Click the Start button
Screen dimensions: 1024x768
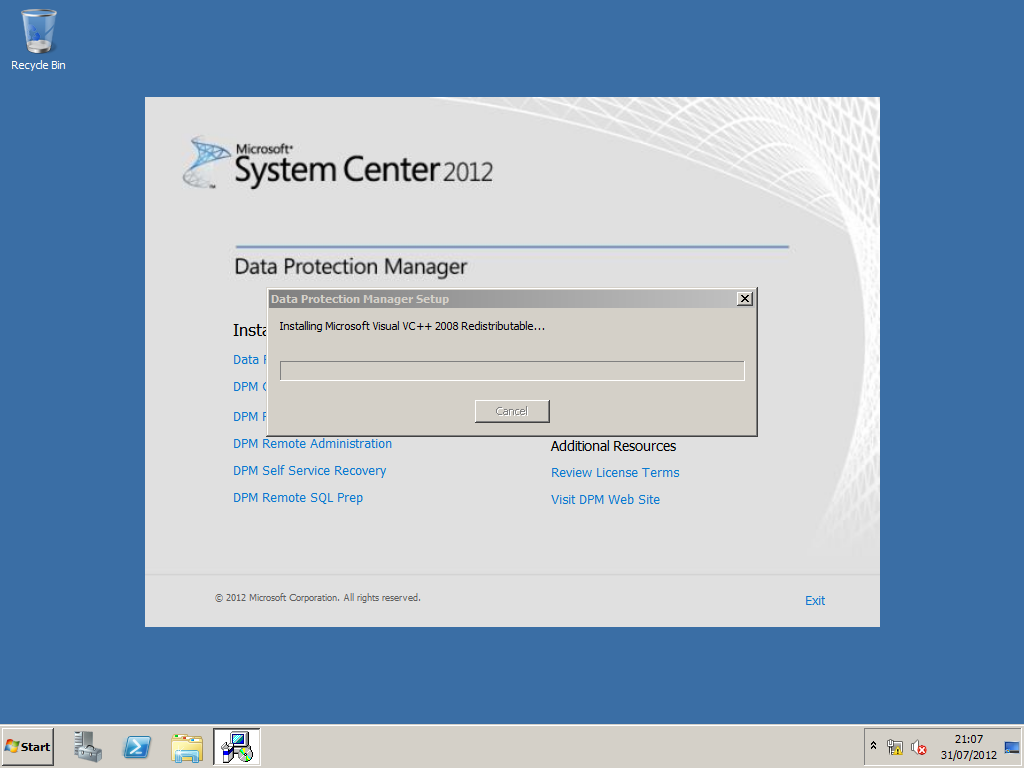[27, 746]
